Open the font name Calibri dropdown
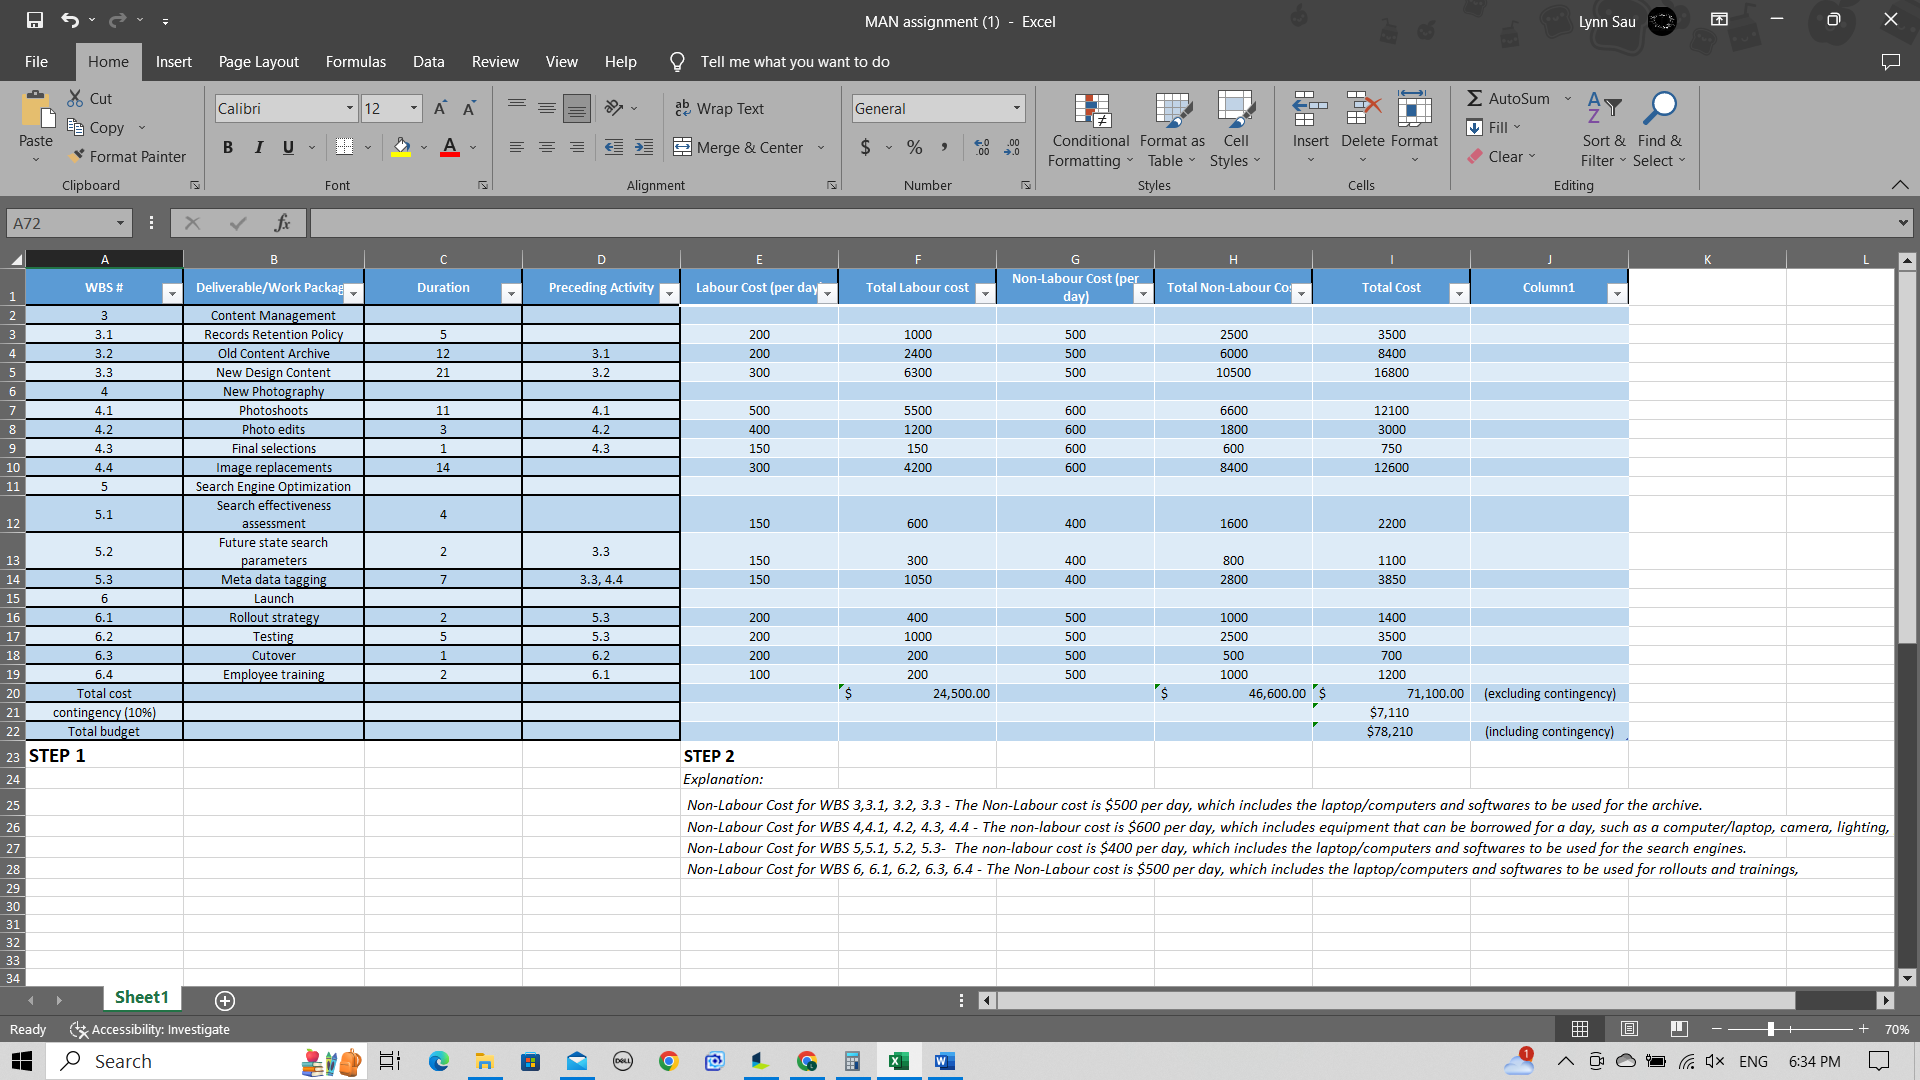Screen dimensions: 1920x1080 [x=349, y=108]
